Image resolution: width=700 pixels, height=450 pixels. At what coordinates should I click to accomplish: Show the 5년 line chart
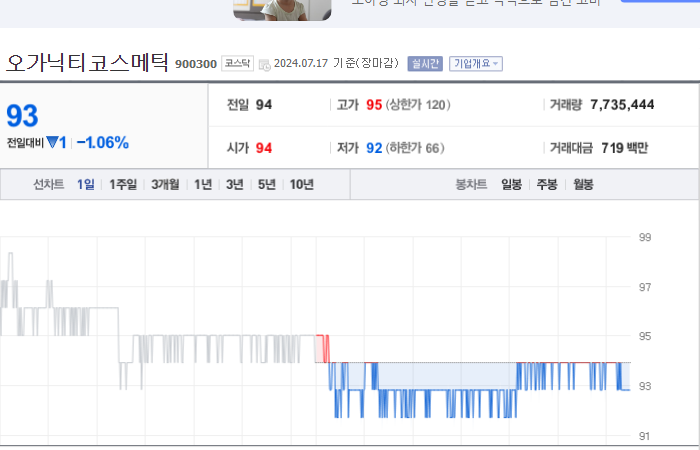point(267,184)
